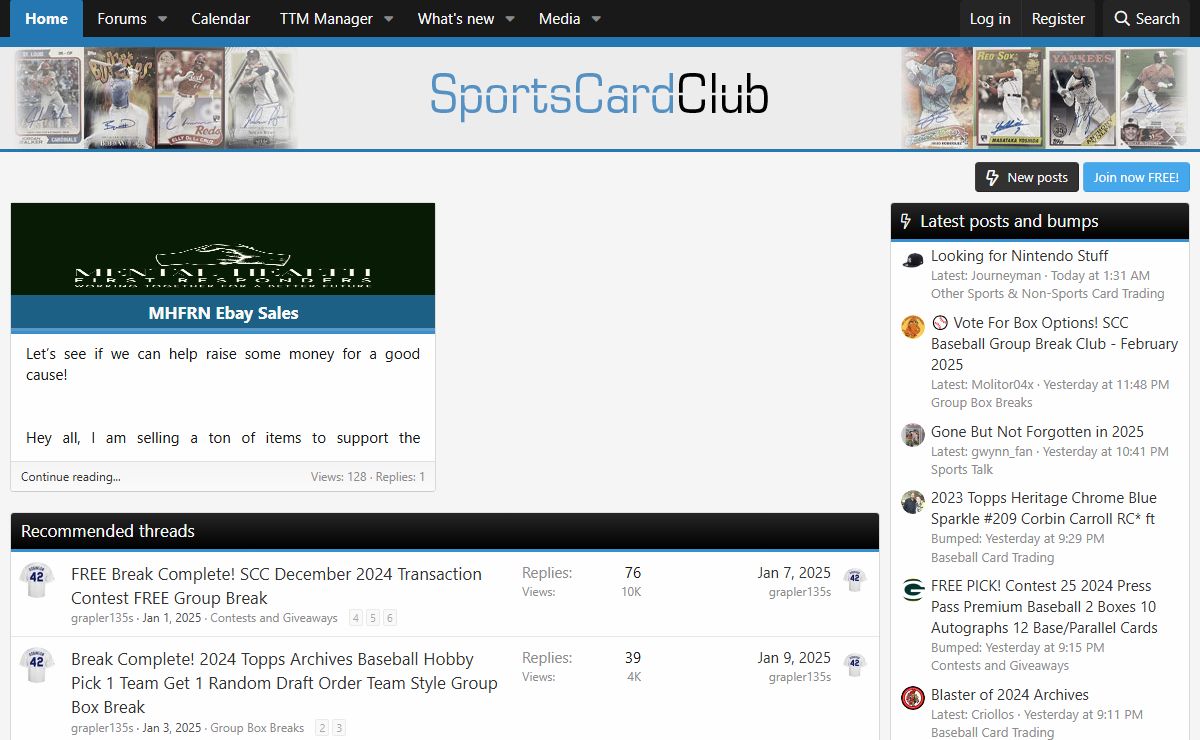Click the cap avatar beside Looking for Nintendo Stuff
The image size is (1200, 740).
point(913,260)
